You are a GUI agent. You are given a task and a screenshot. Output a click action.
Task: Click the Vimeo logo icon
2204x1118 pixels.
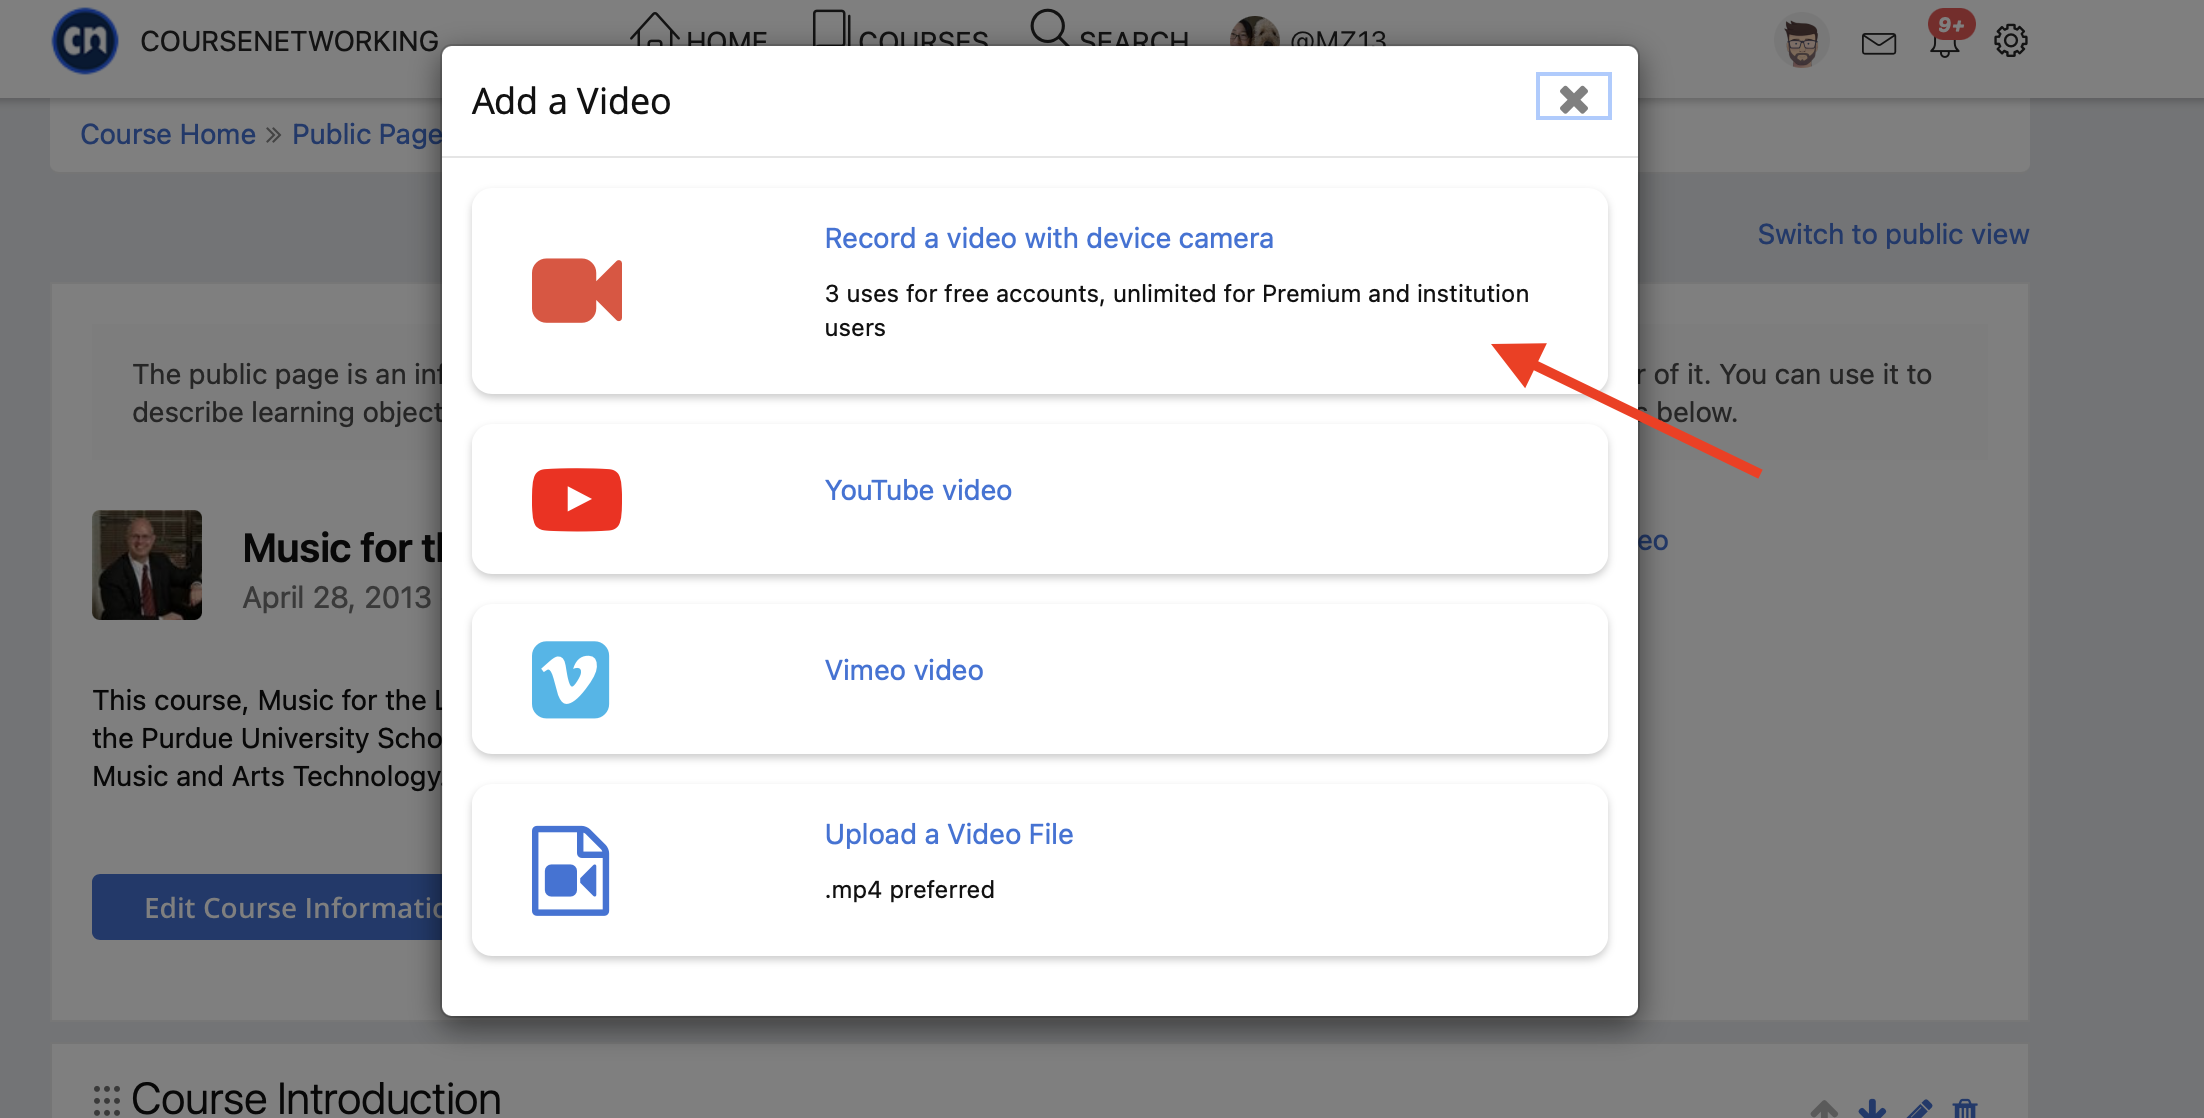[x=570, y=680]
